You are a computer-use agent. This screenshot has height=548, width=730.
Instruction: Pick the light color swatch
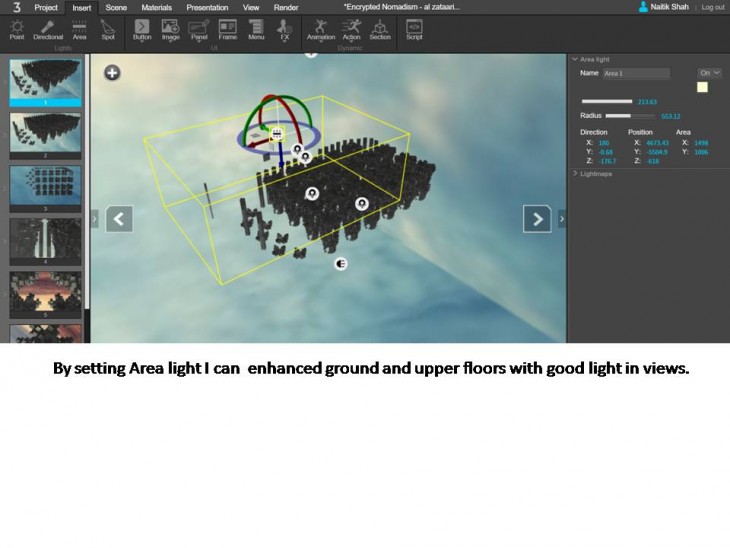[x=702, y=87]
